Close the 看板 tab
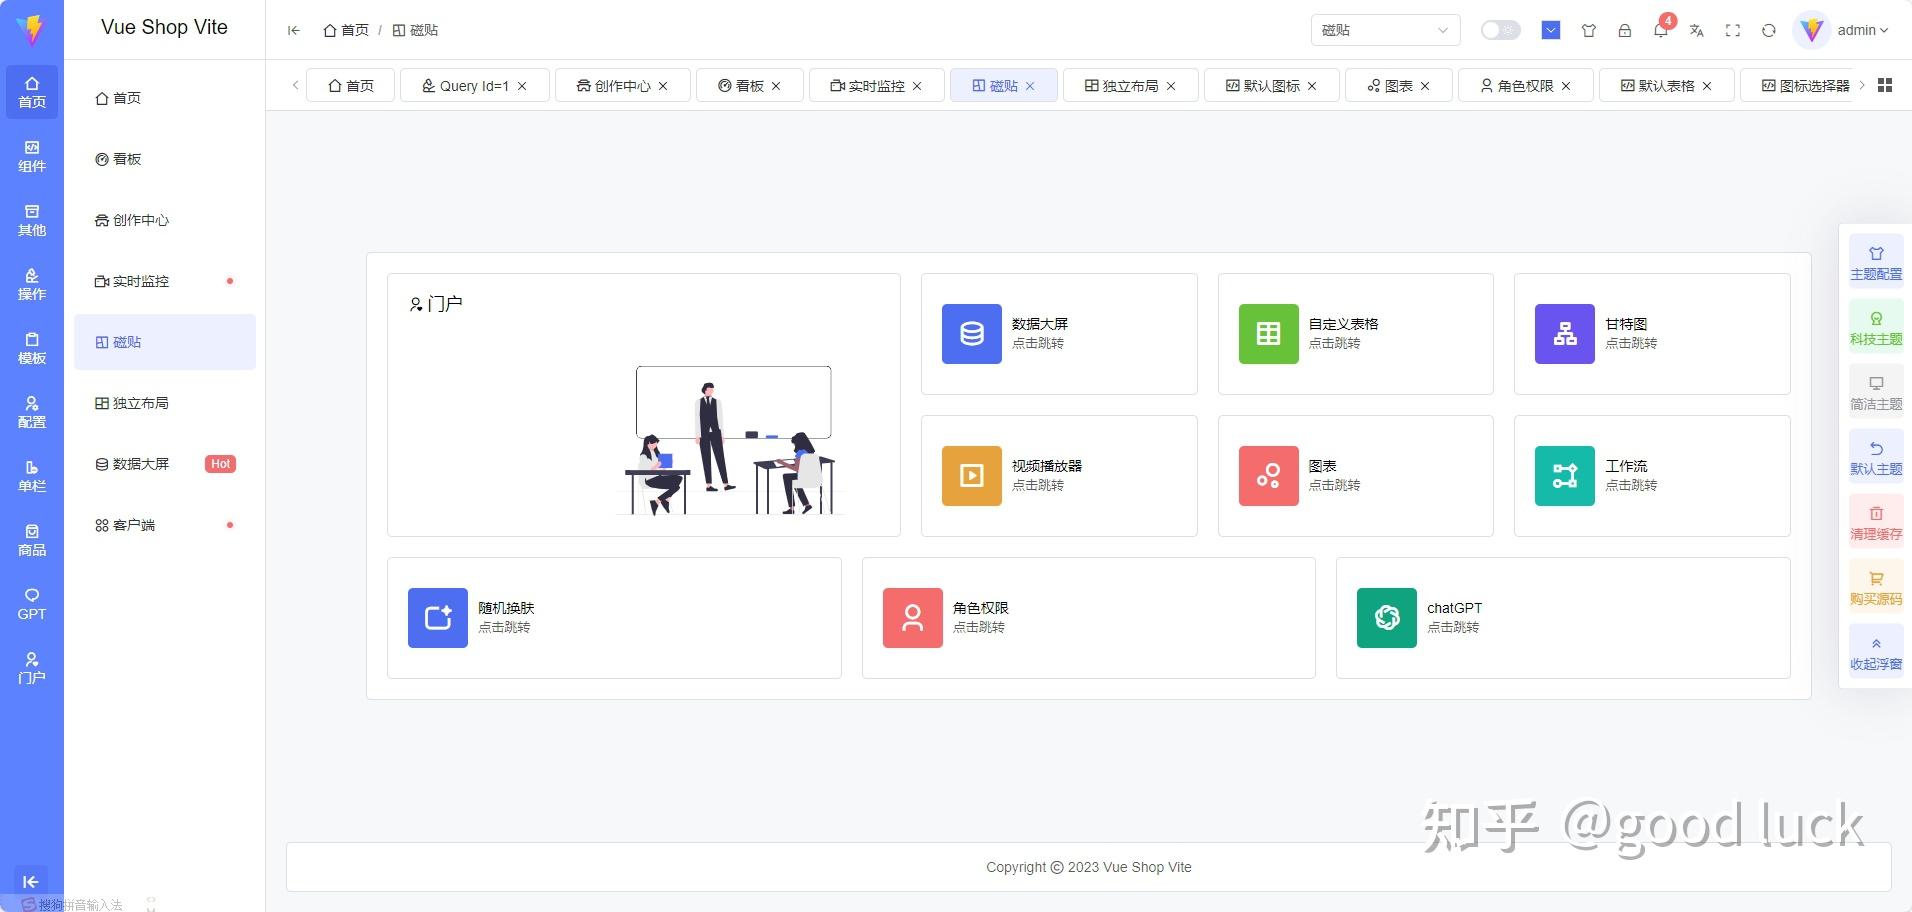Image resolution: width=1912 pixels, height=912 pixels. click(x=776, y=86)
